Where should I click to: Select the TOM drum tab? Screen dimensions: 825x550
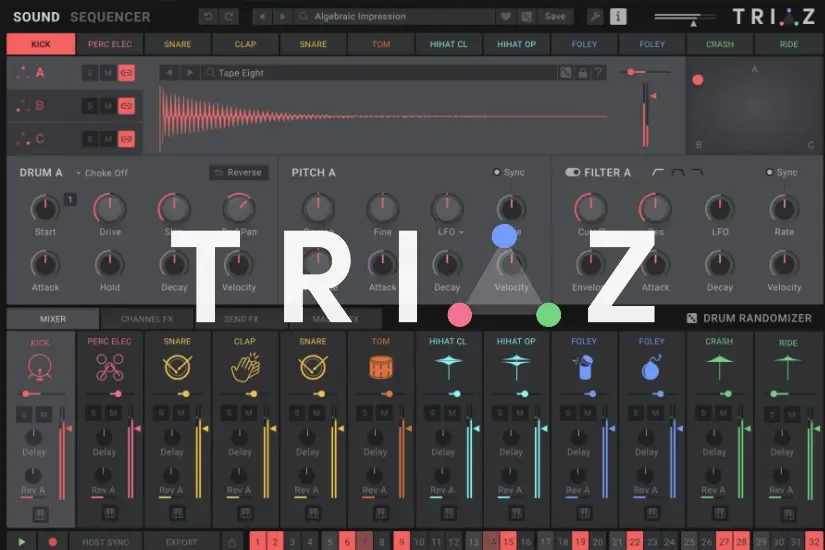click(x=381, y=44)
